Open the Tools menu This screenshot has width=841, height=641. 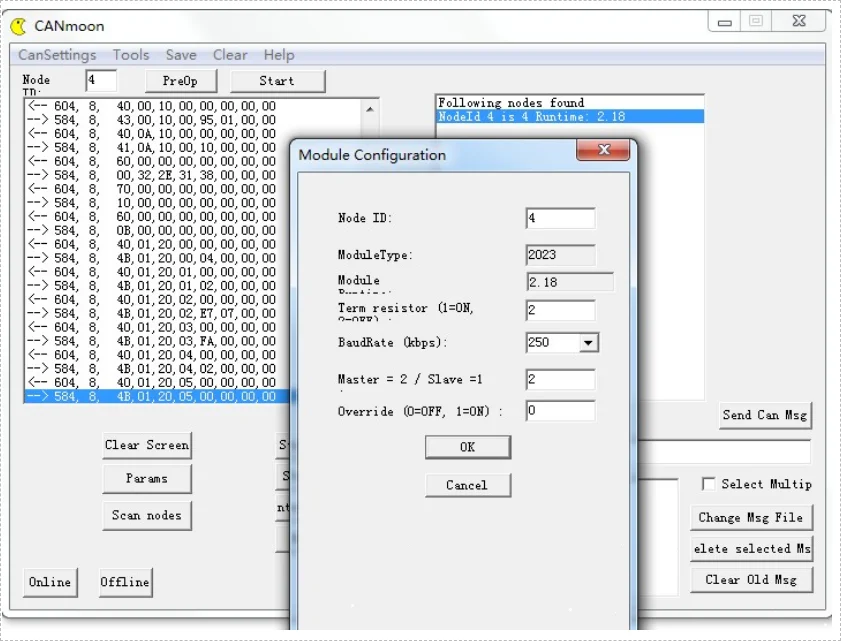pos(131,55)
